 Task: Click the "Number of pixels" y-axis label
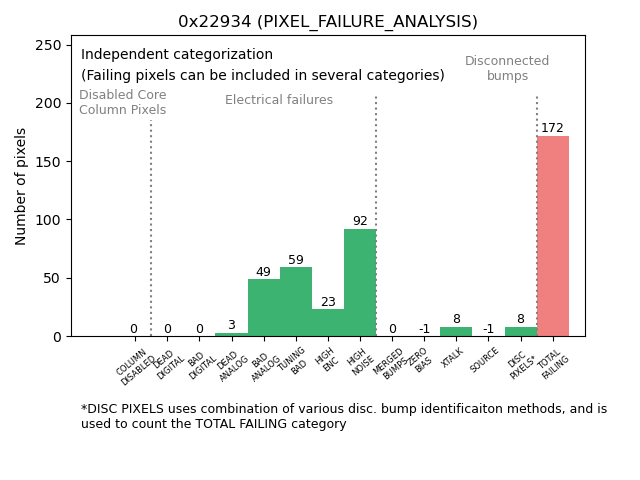21,186
